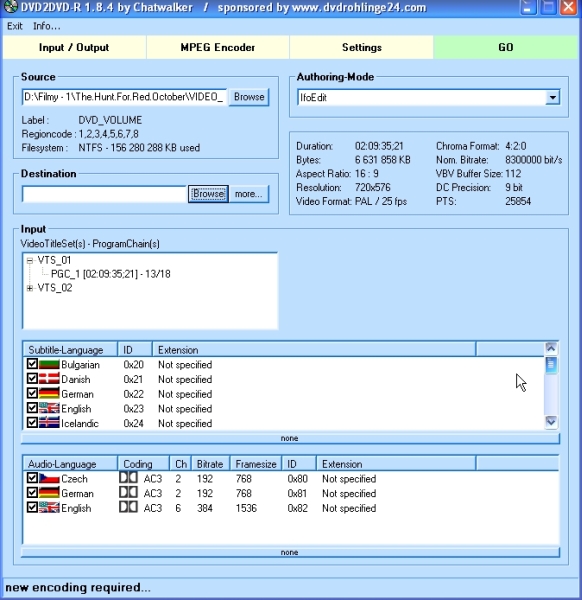This screenshot has height=600, width=582.
Task: Toggle the English subtitle checkbox
Action: click(32, 408)
